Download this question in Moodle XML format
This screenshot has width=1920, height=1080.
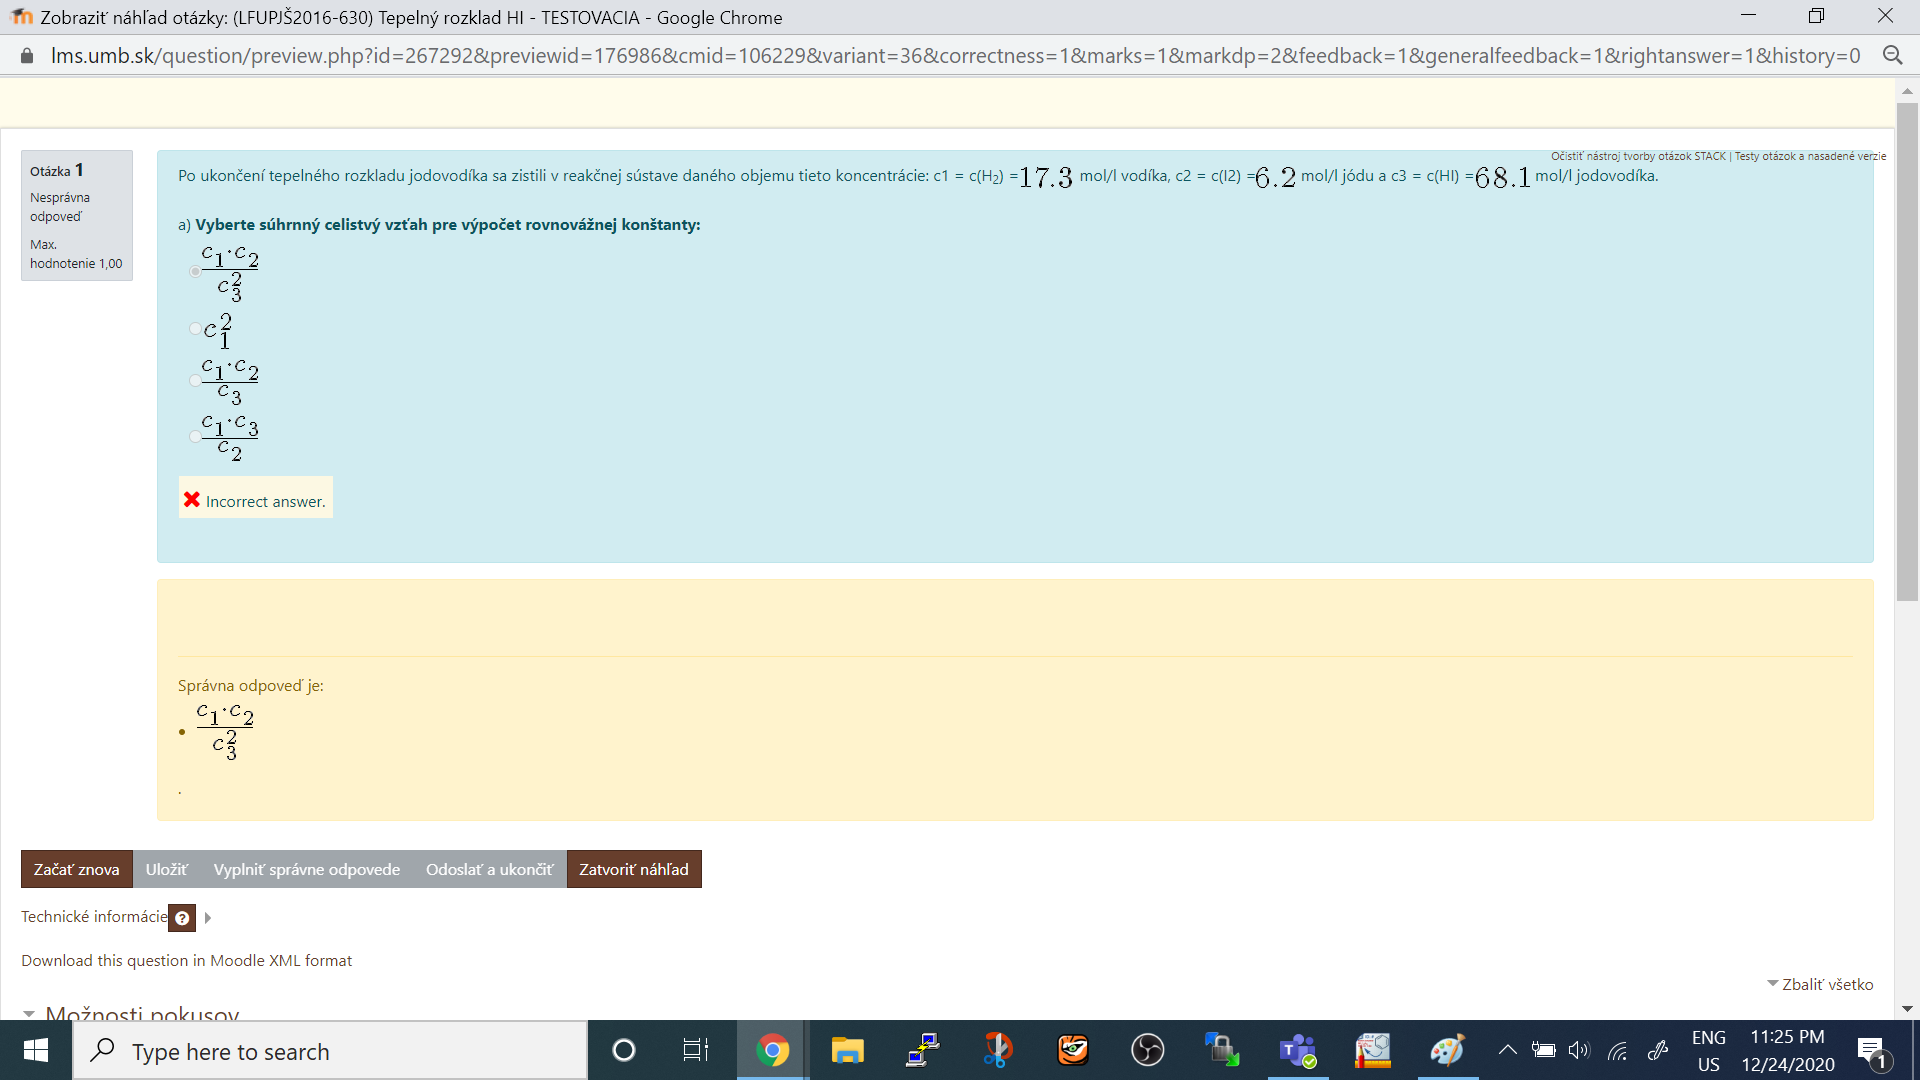coord(186,960)
